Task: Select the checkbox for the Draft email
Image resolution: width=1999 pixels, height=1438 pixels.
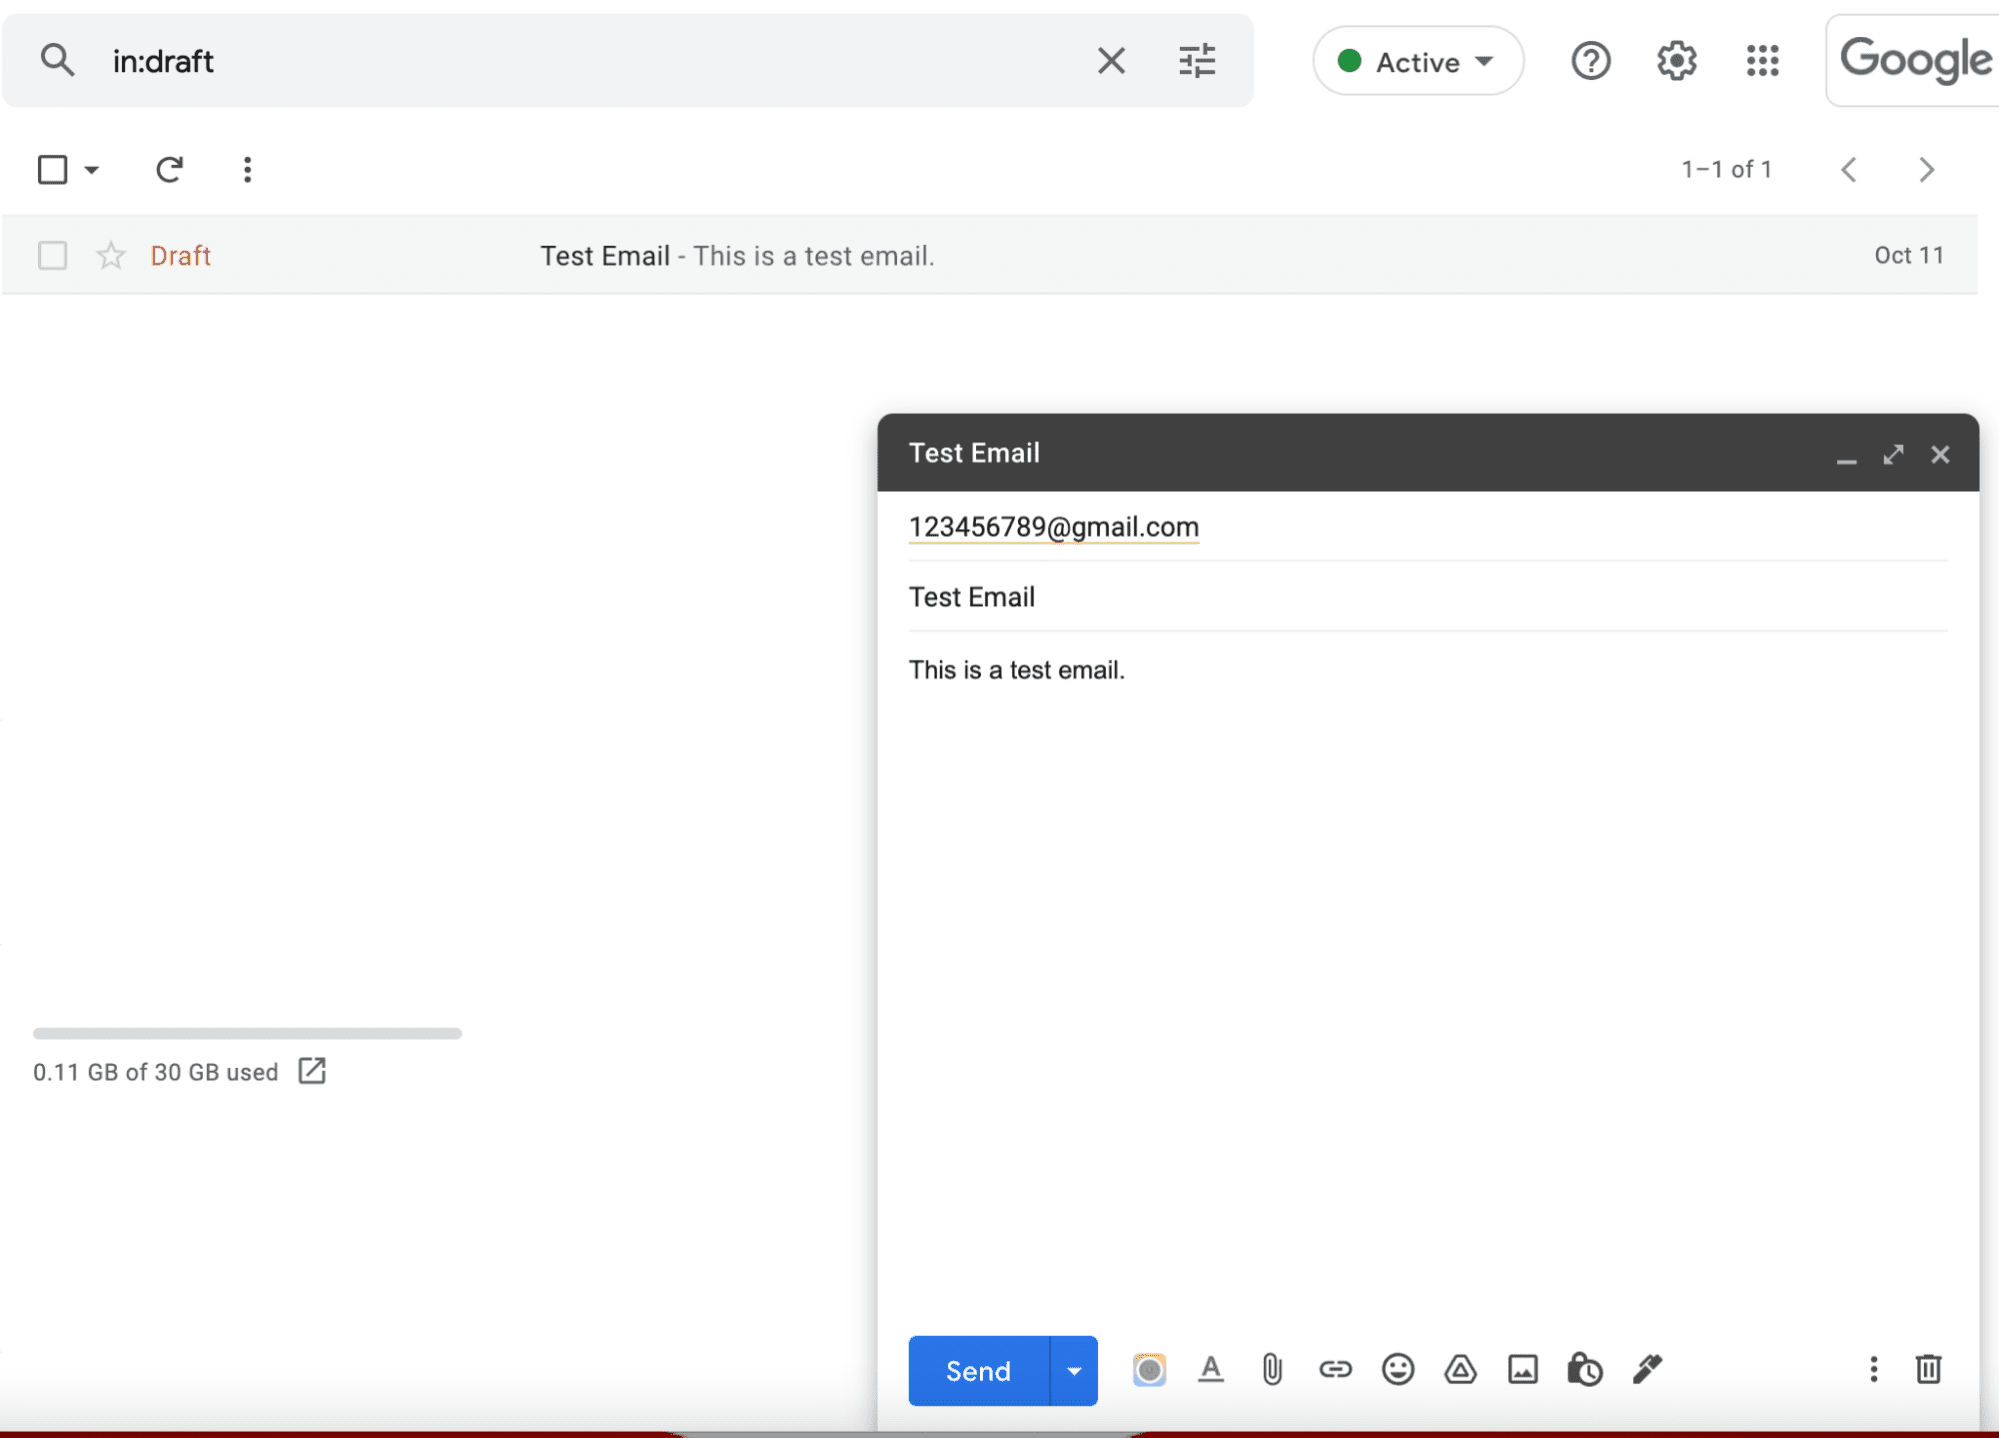Action: click(51, 255)
